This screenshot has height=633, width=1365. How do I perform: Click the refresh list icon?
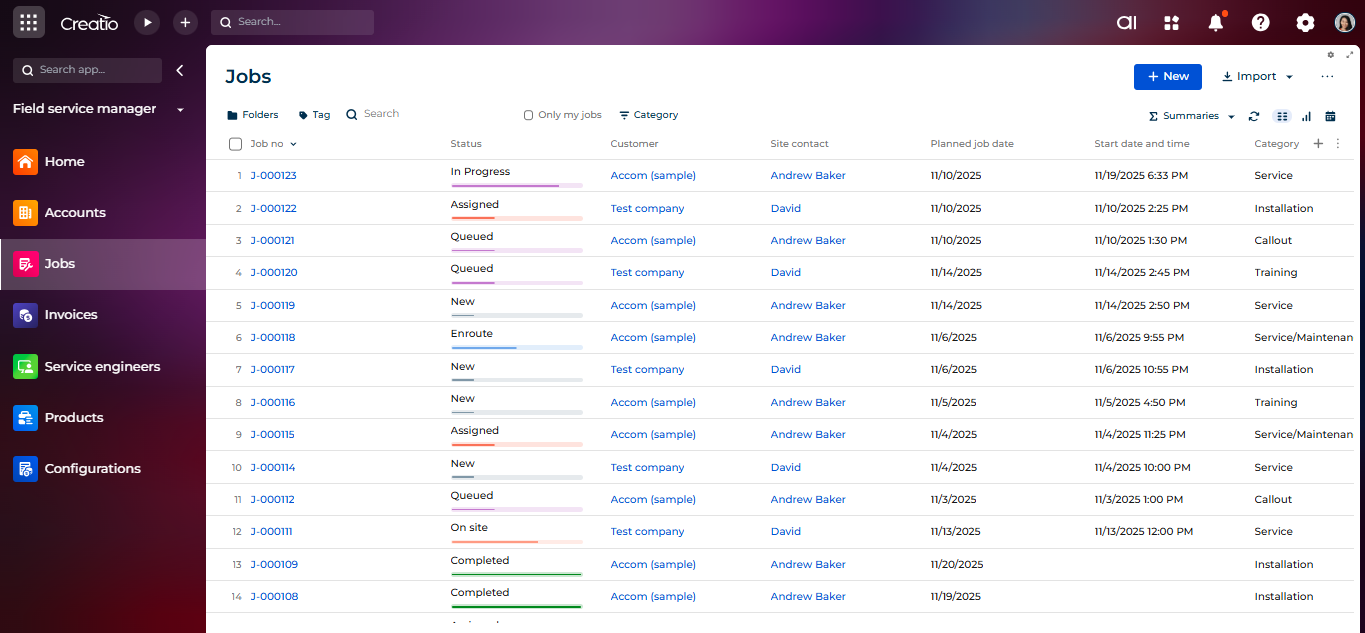1254,116
